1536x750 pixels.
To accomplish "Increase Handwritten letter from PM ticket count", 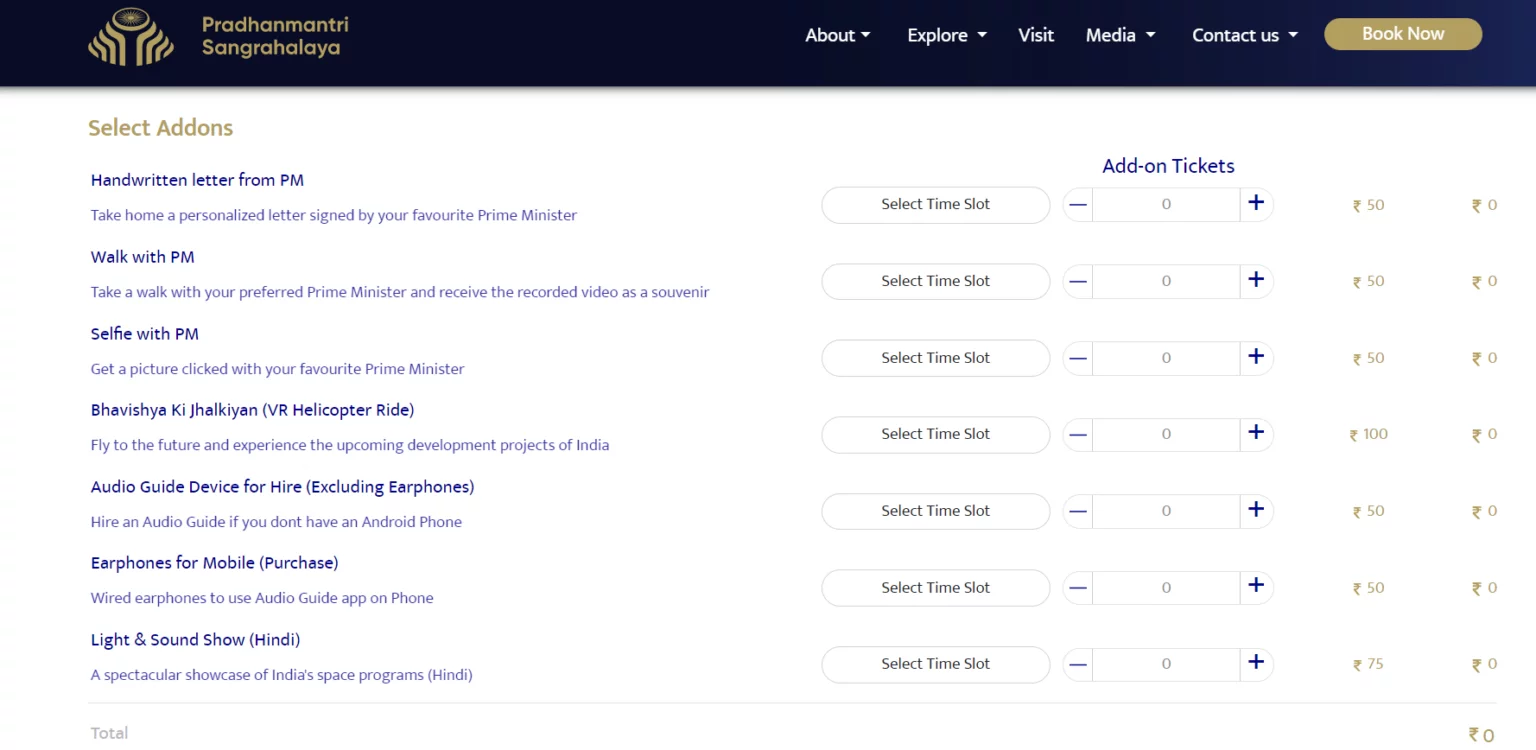I will click(x=1256, y=204).
